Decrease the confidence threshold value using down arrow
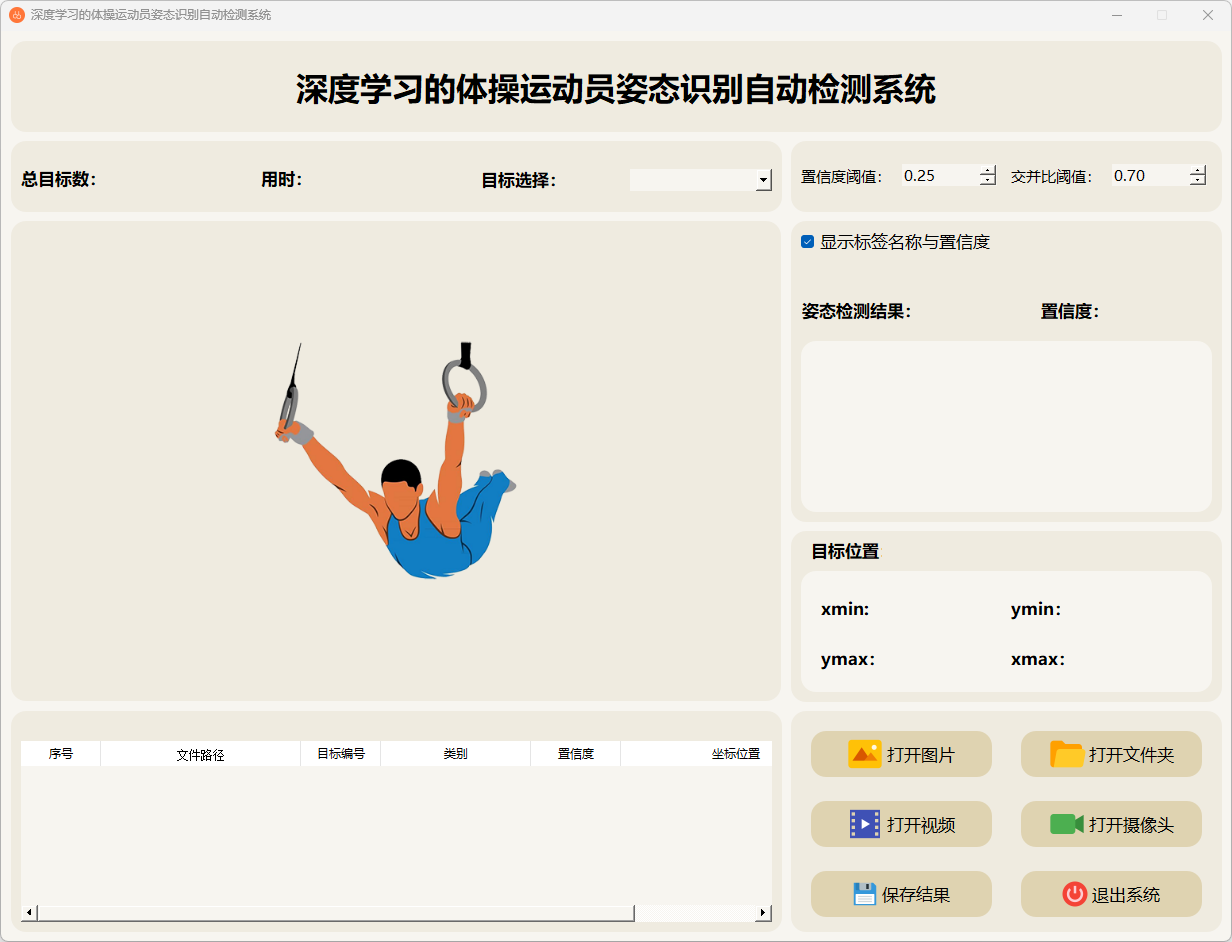The width and height of the screenshot is (1232, 942). (x=988, y=181)
